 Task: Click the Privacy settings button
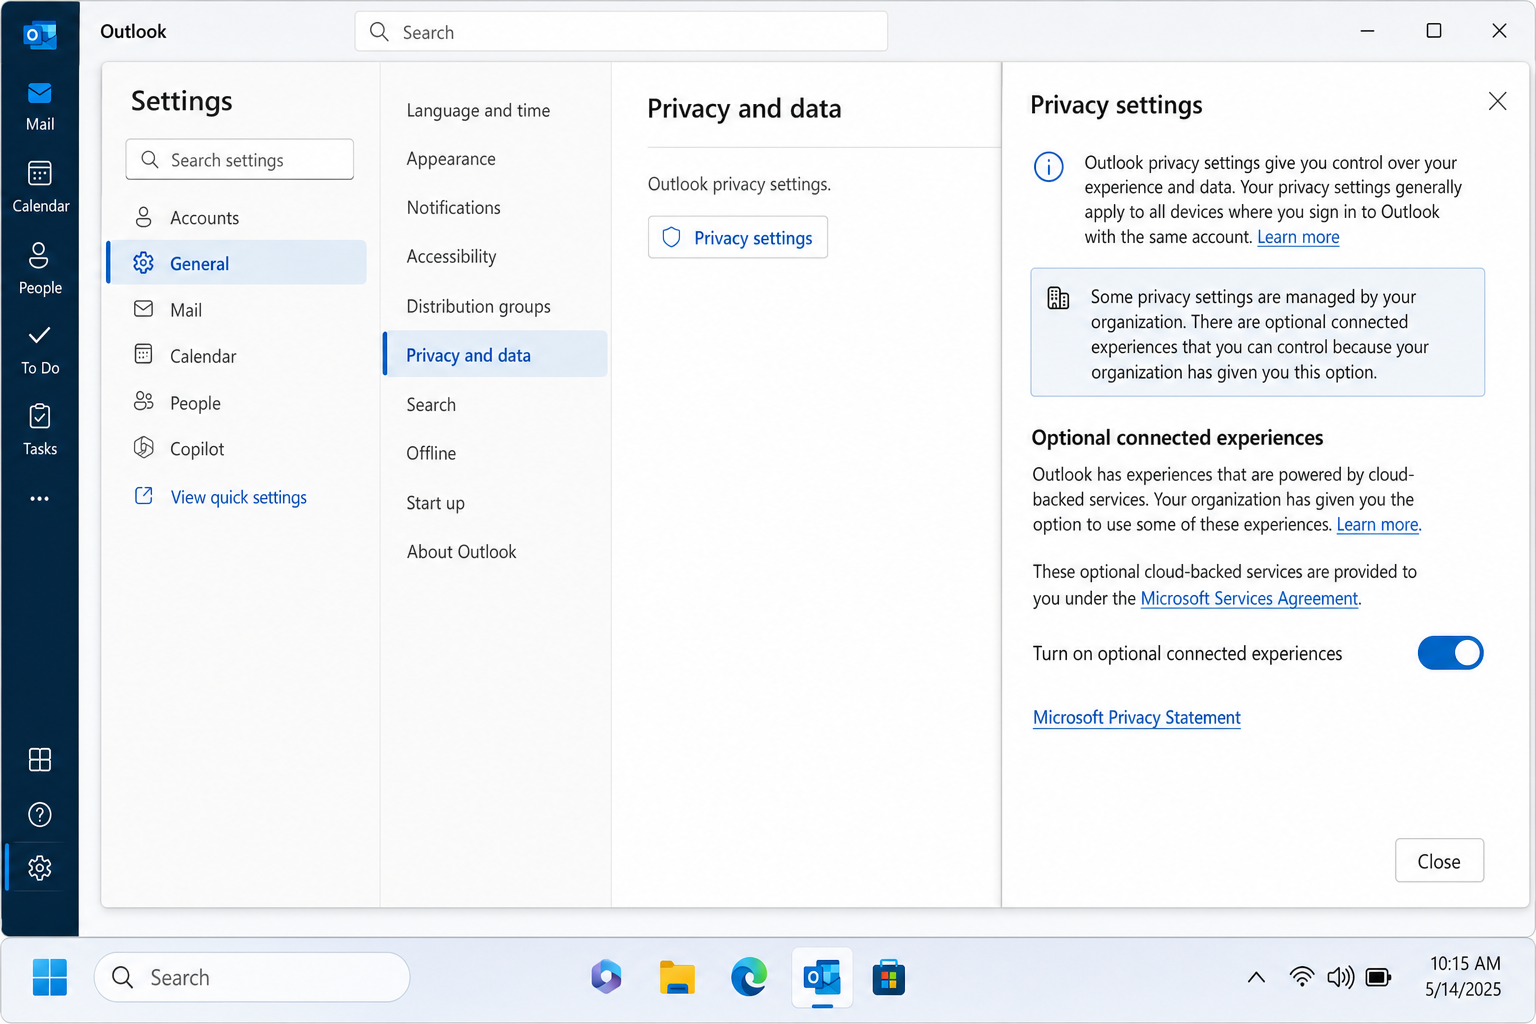click(x=738, y=237)
